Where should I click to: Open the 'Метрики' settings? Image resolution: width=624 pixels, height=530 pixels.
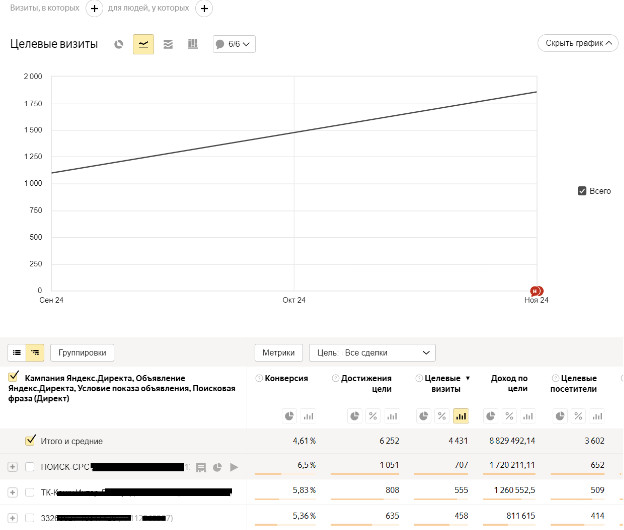279,353
